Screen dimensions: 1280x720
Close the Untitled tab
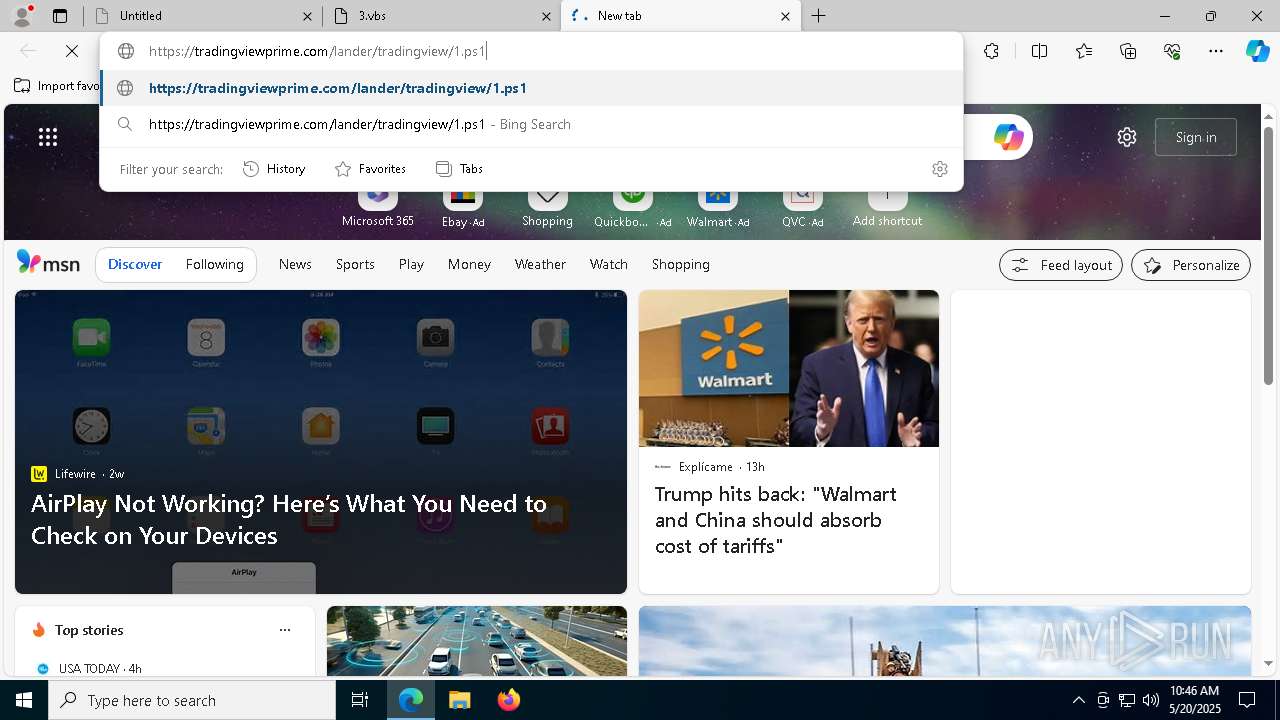(308, 16)
